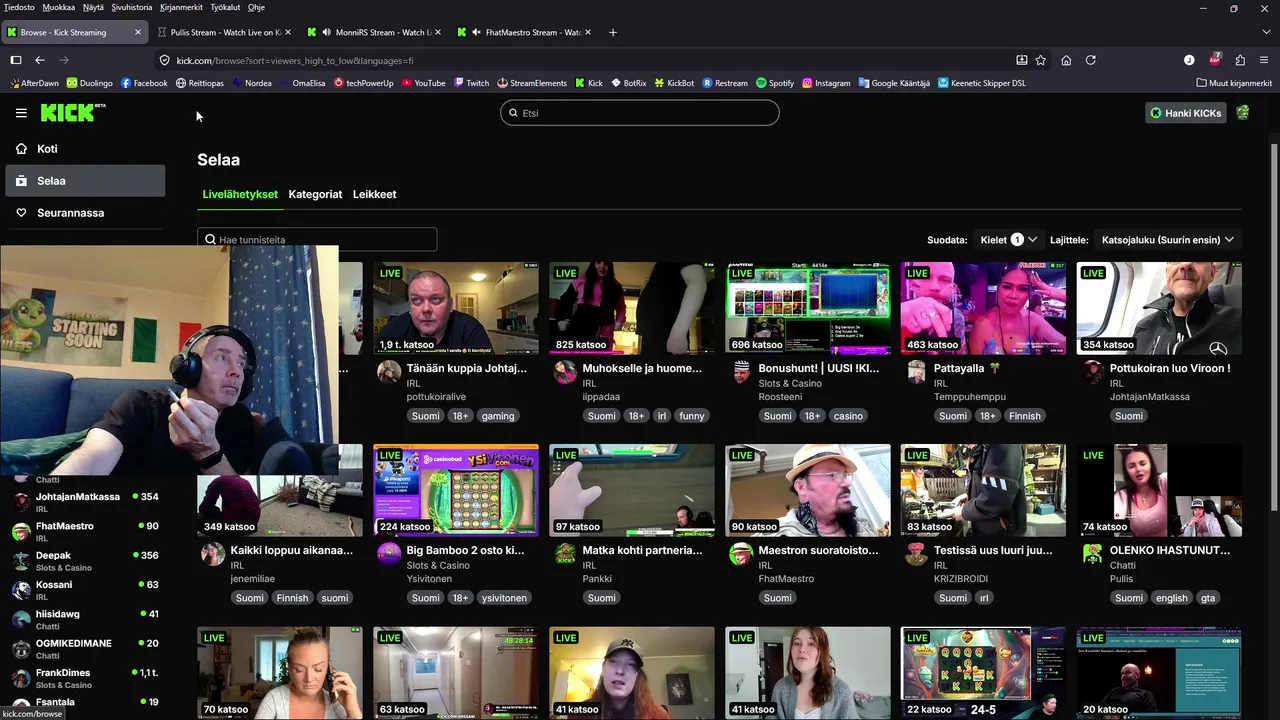Screen dimensions: 1280x720
Task: Click the Pattayalla stream title
Action: coord(967,368)
